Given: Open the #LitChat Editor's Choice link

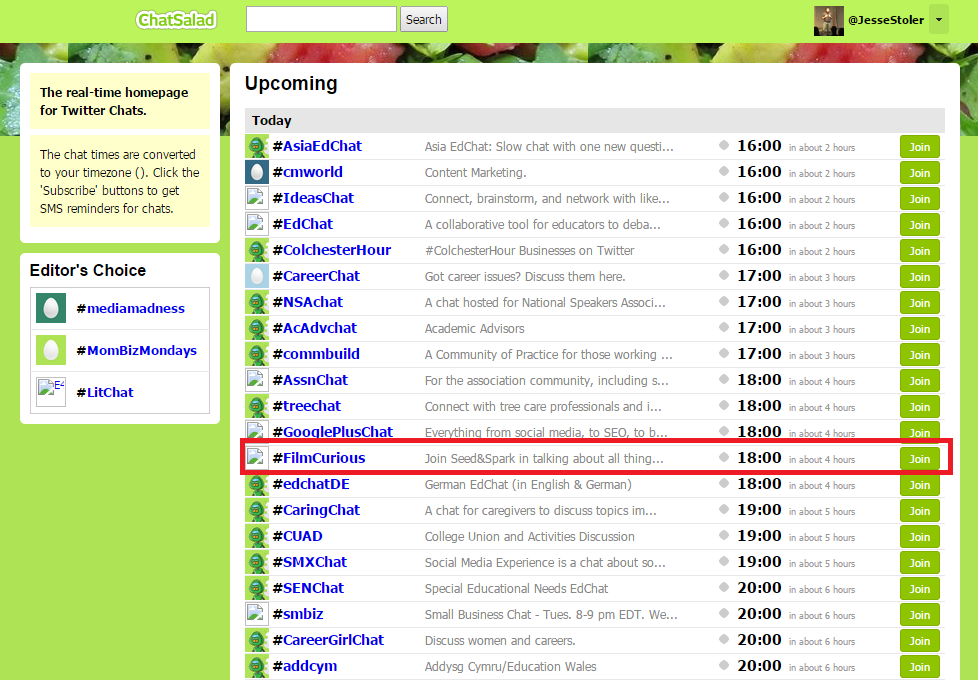Looking at the screenshot, I should coord(105,392).
